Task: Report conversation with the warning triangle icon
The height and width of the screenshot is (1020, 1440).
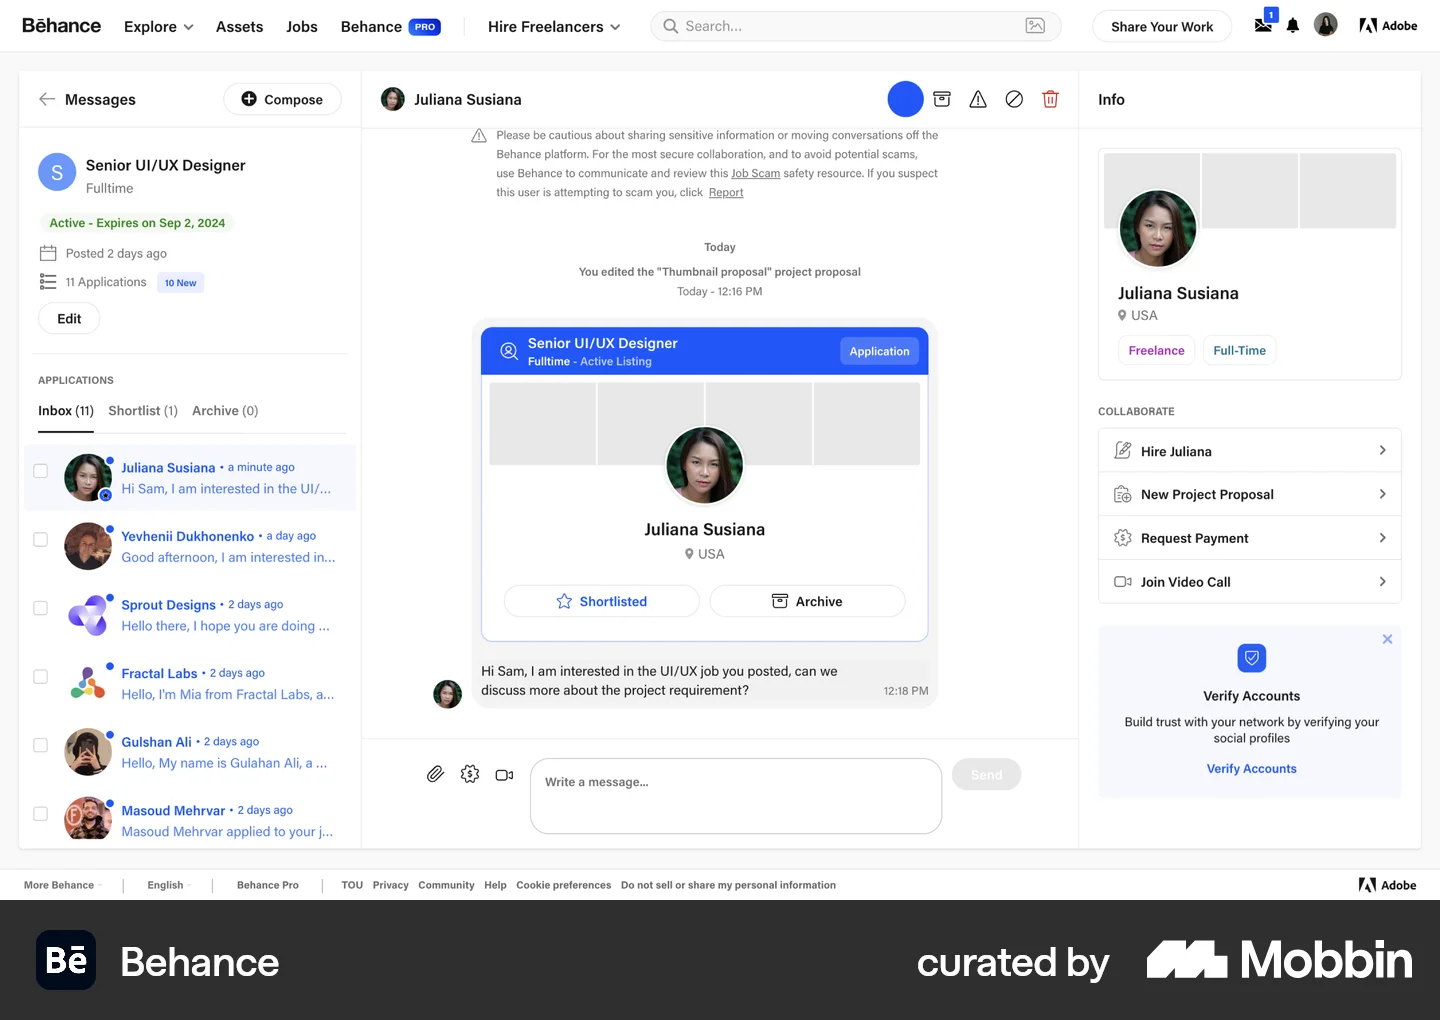Action: click(978, 99)
